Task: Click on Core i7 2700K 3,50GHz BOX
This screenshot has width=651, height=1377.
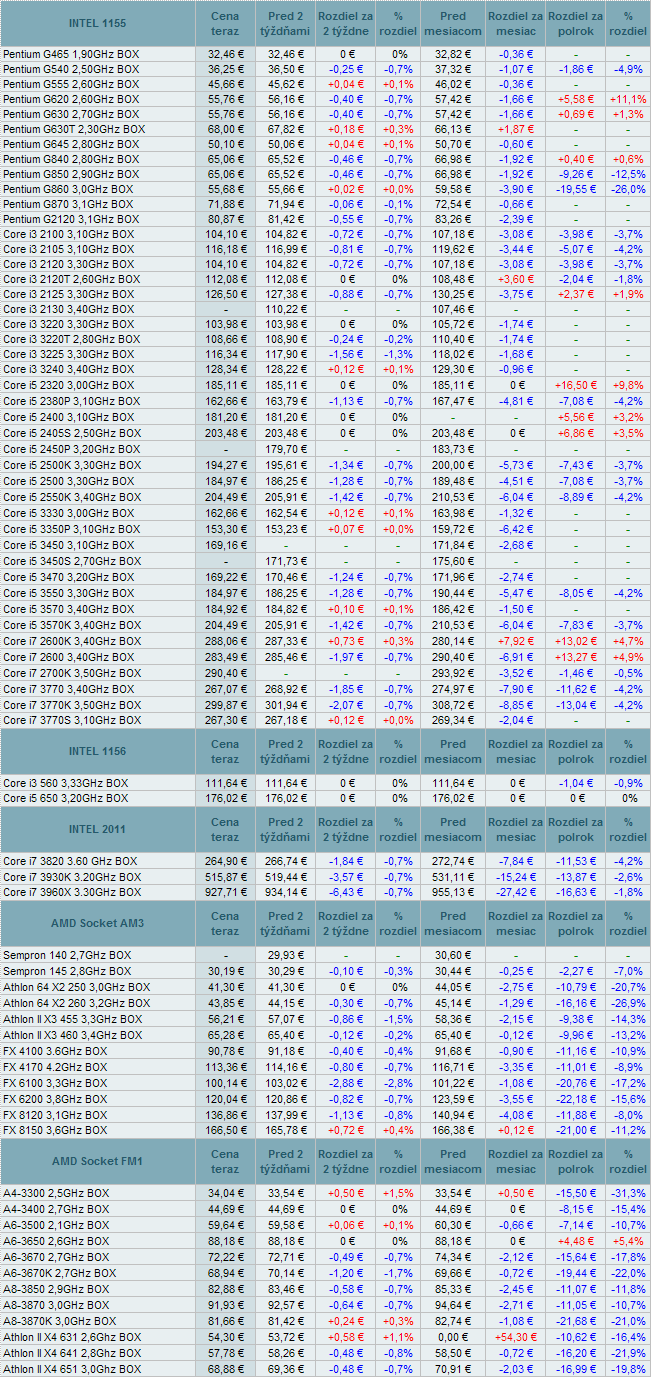Action: point(71,675)
